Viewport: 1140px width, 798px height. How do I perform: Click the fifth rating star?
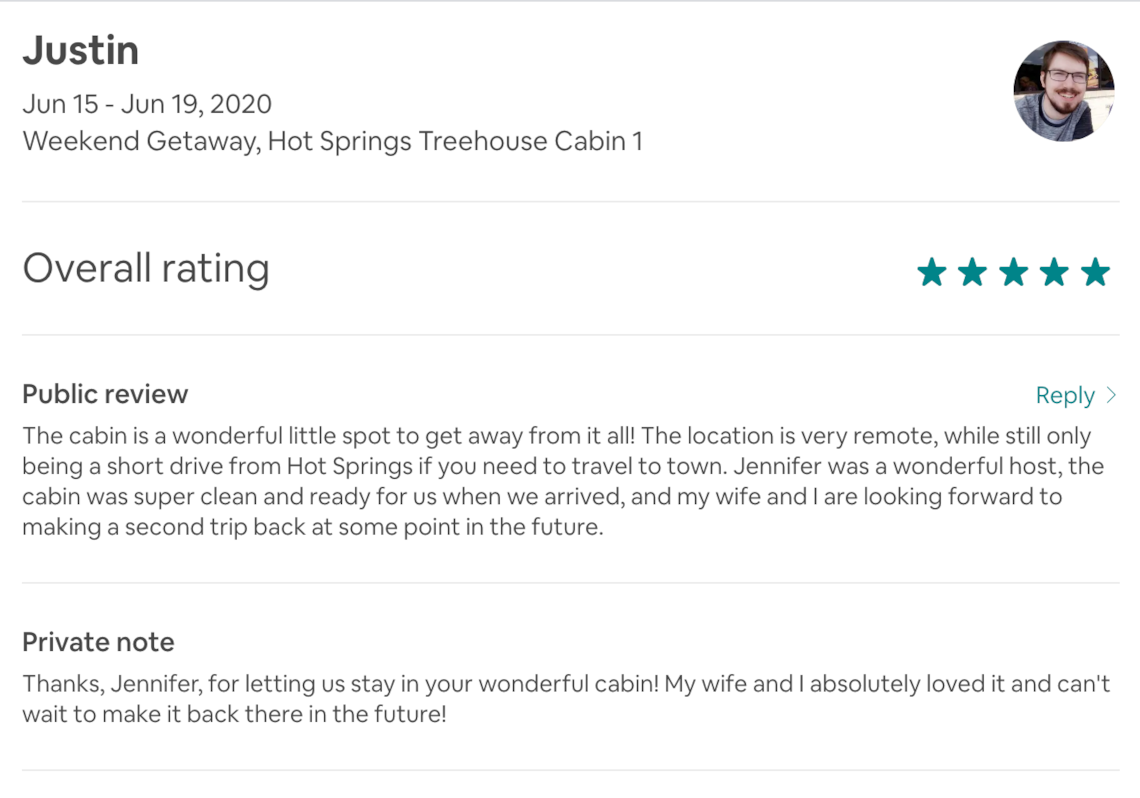click(x=1095, y=273)
